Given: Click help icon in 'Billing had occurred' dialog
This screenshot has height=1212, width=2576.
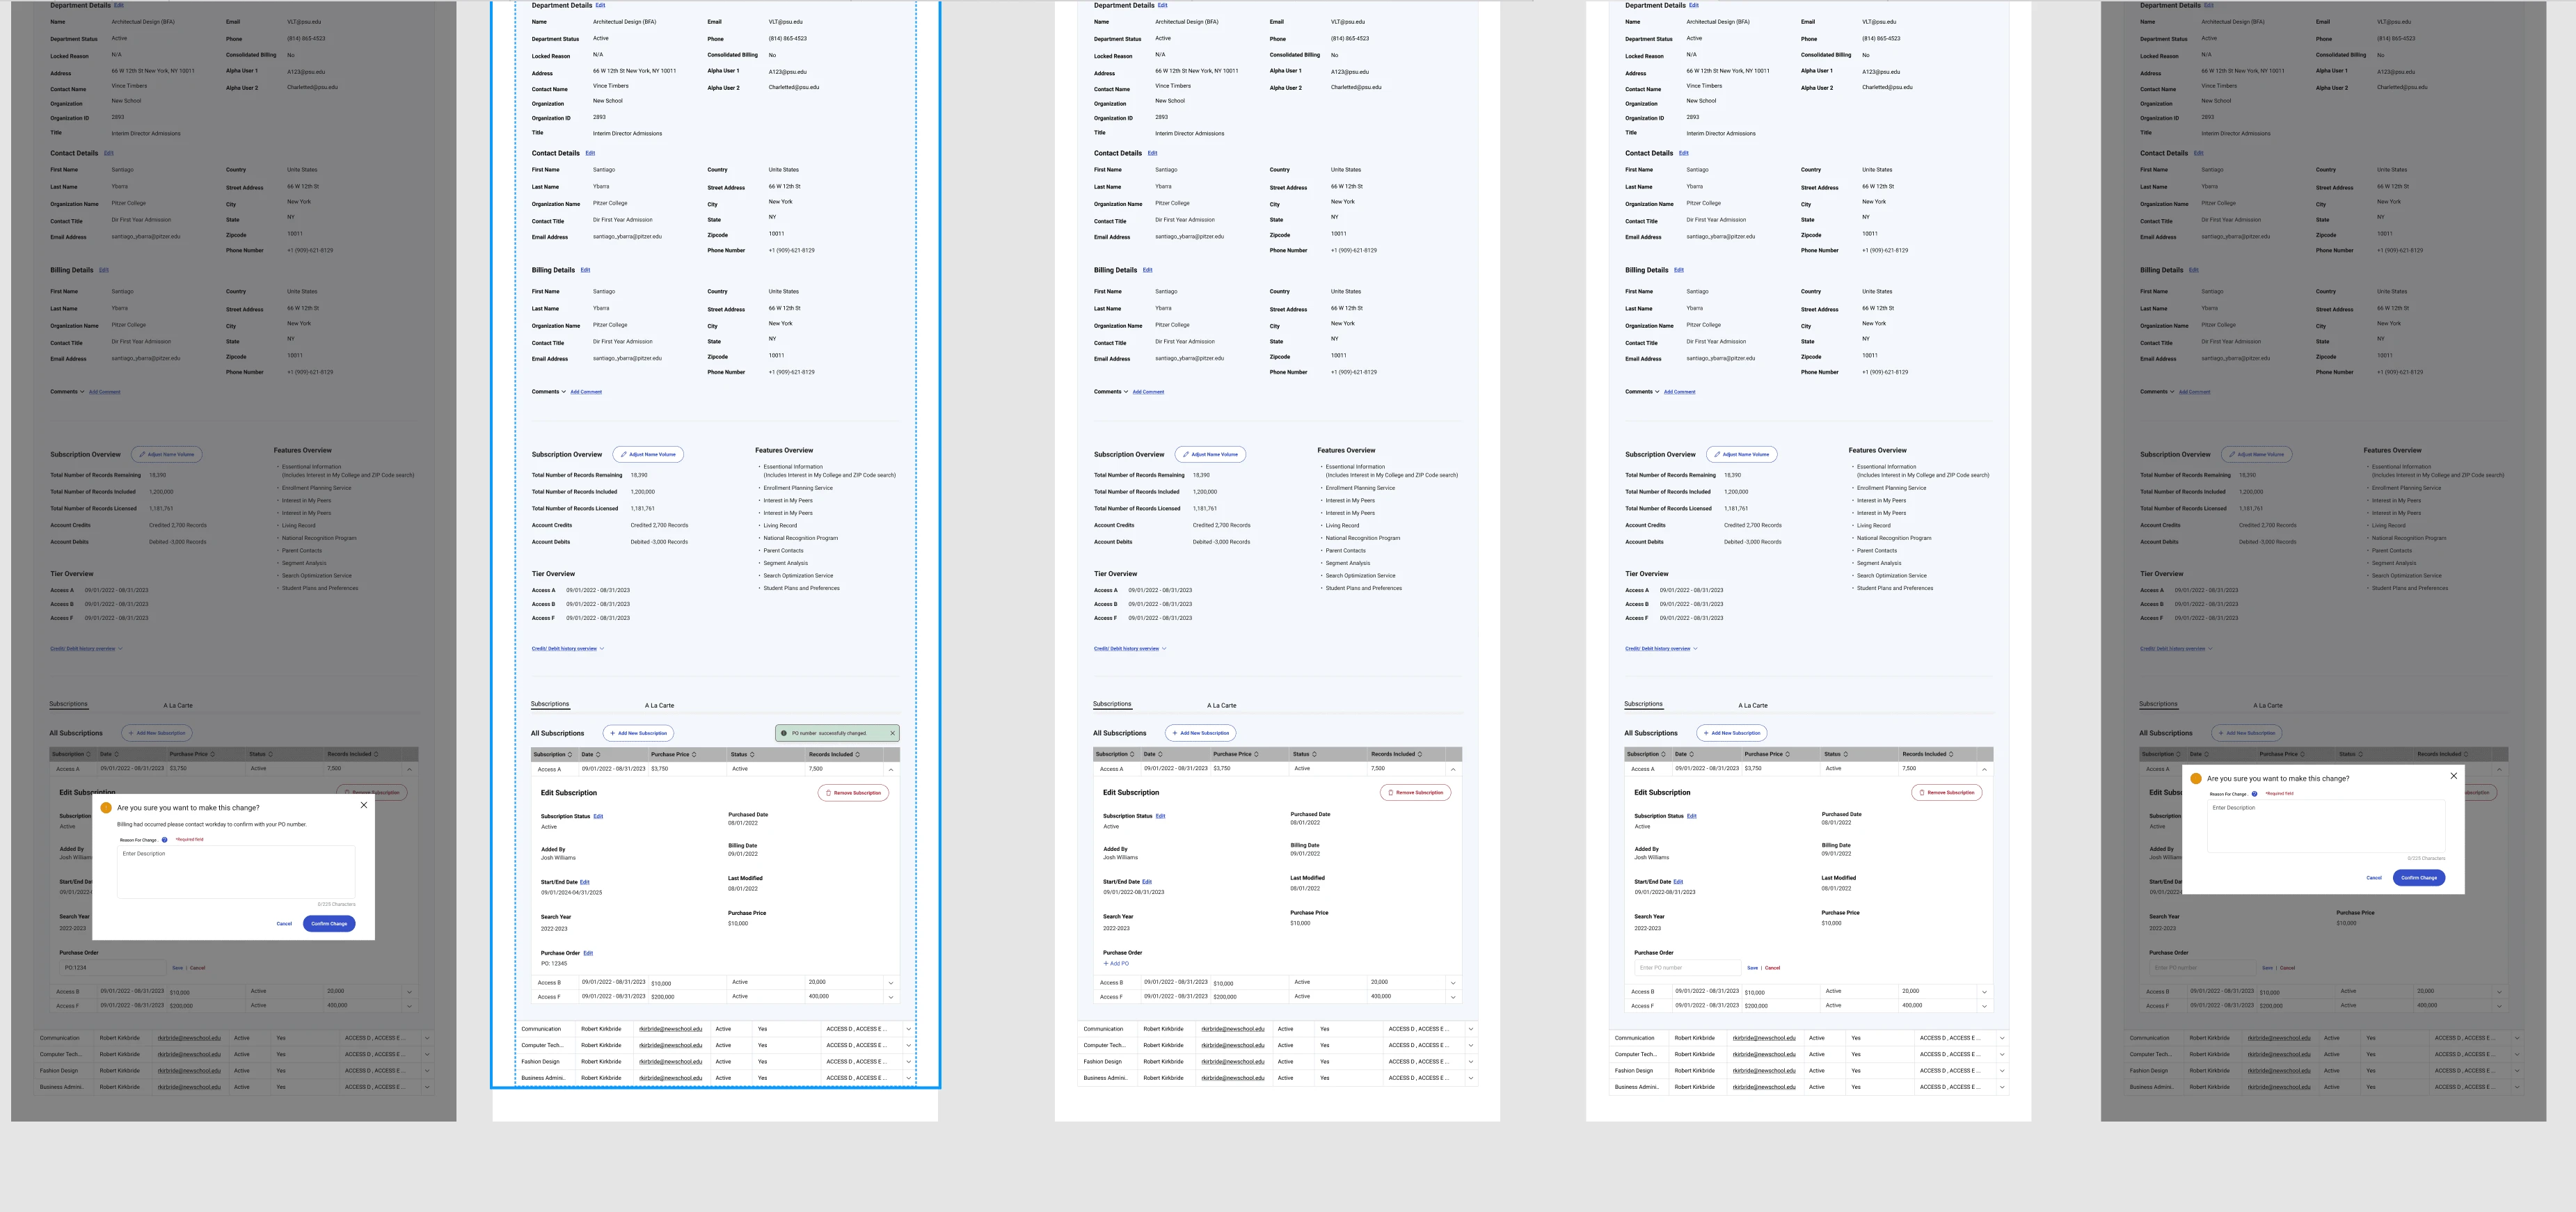Looking at the screenshot, I should coord(165,840).
